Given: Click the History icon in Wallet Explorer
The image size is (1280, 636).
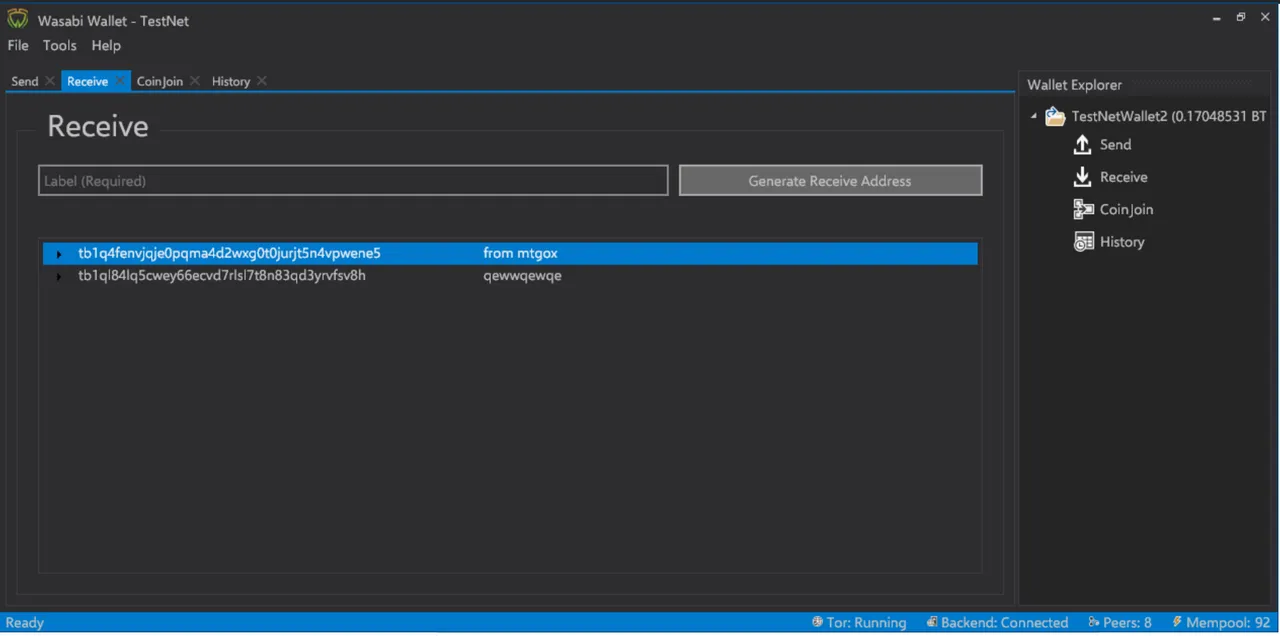Looking at the screenshot, I should point(1083,242).
